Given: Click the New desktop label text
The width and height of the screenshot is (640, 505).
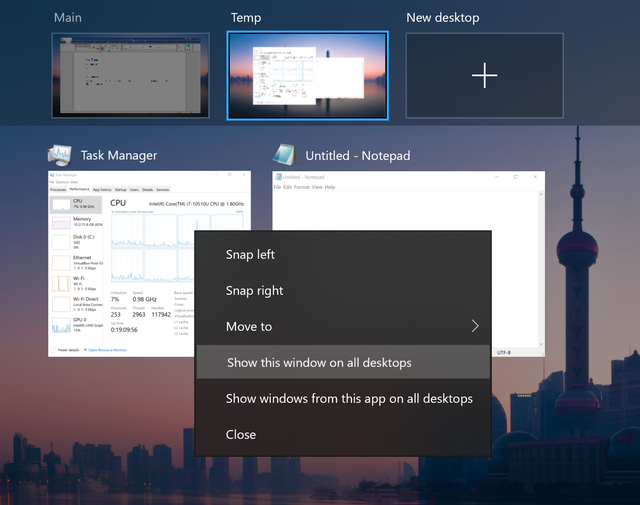Looking at the screenshot, I should tap(443, 18).
